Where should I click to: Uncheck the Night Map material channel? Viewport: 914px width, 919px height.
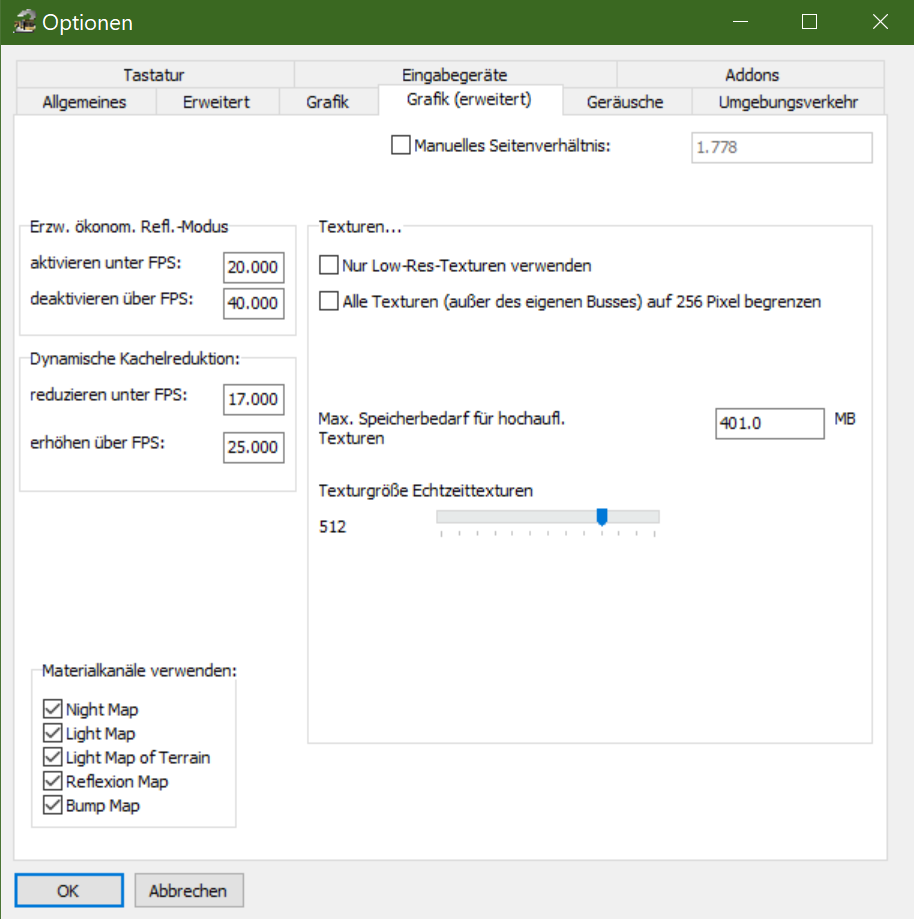53,709
